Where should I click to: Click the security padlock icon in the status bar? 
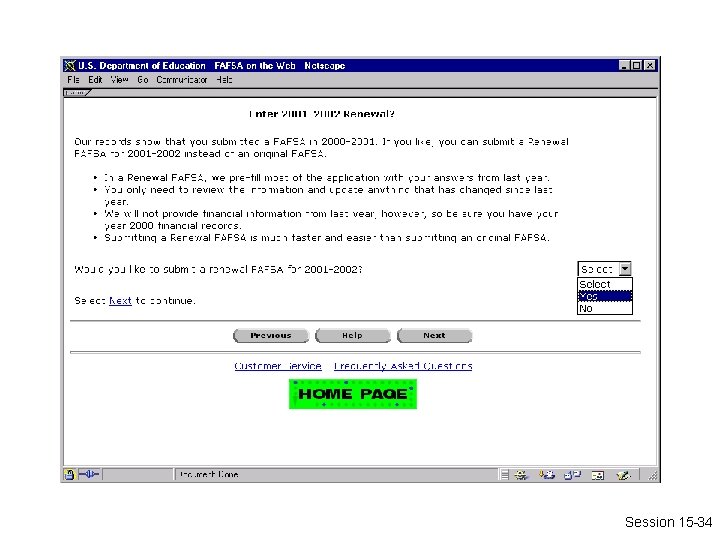pos(69,474)
